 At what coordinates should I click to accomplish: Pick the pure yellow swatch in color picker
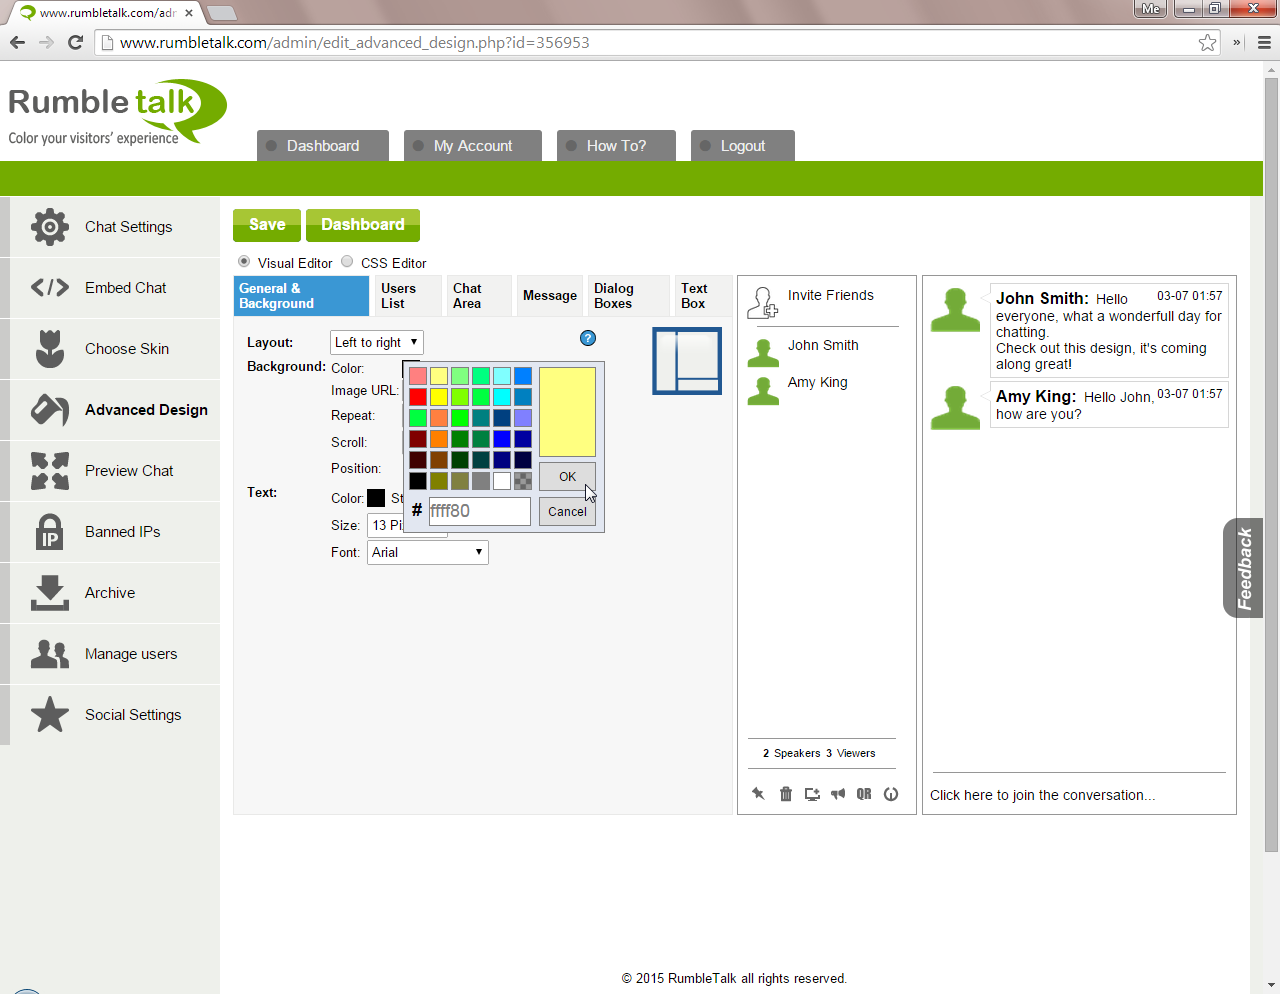coord(439,397)
